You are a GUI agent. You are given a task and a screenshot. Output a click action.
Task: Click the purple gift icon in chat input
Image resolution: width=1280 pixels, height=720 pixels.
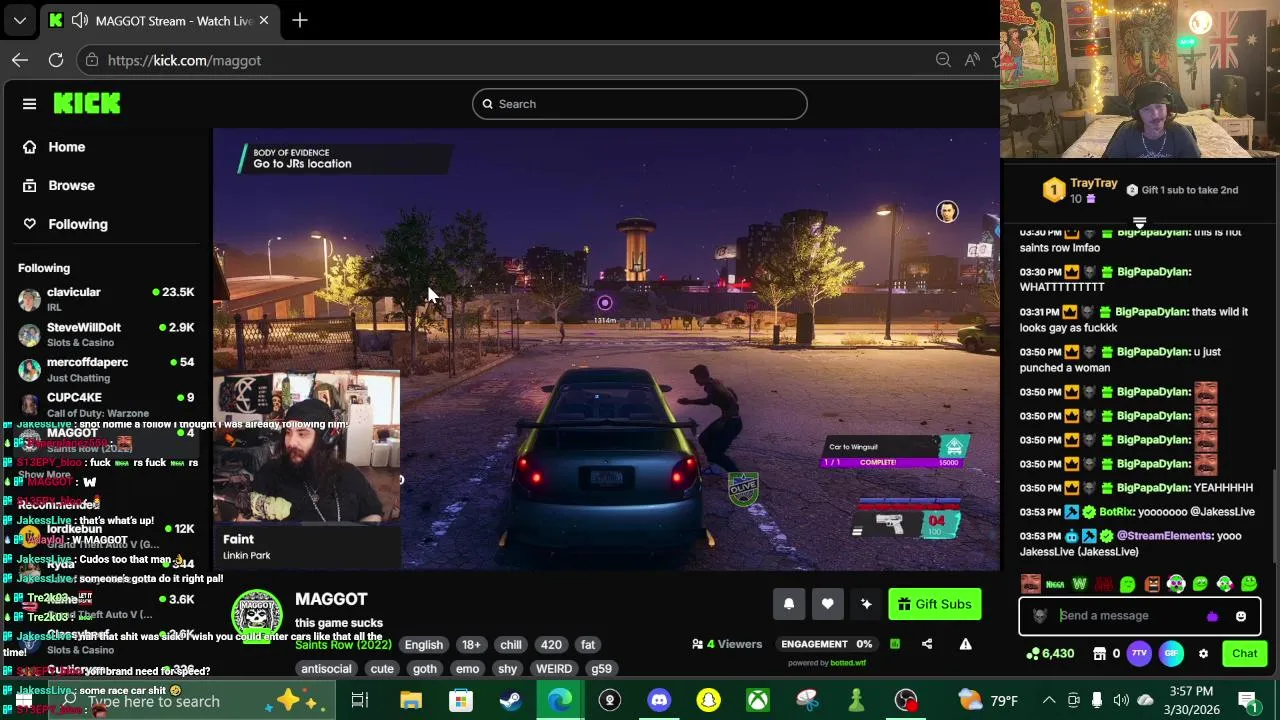coord(1213,616)
